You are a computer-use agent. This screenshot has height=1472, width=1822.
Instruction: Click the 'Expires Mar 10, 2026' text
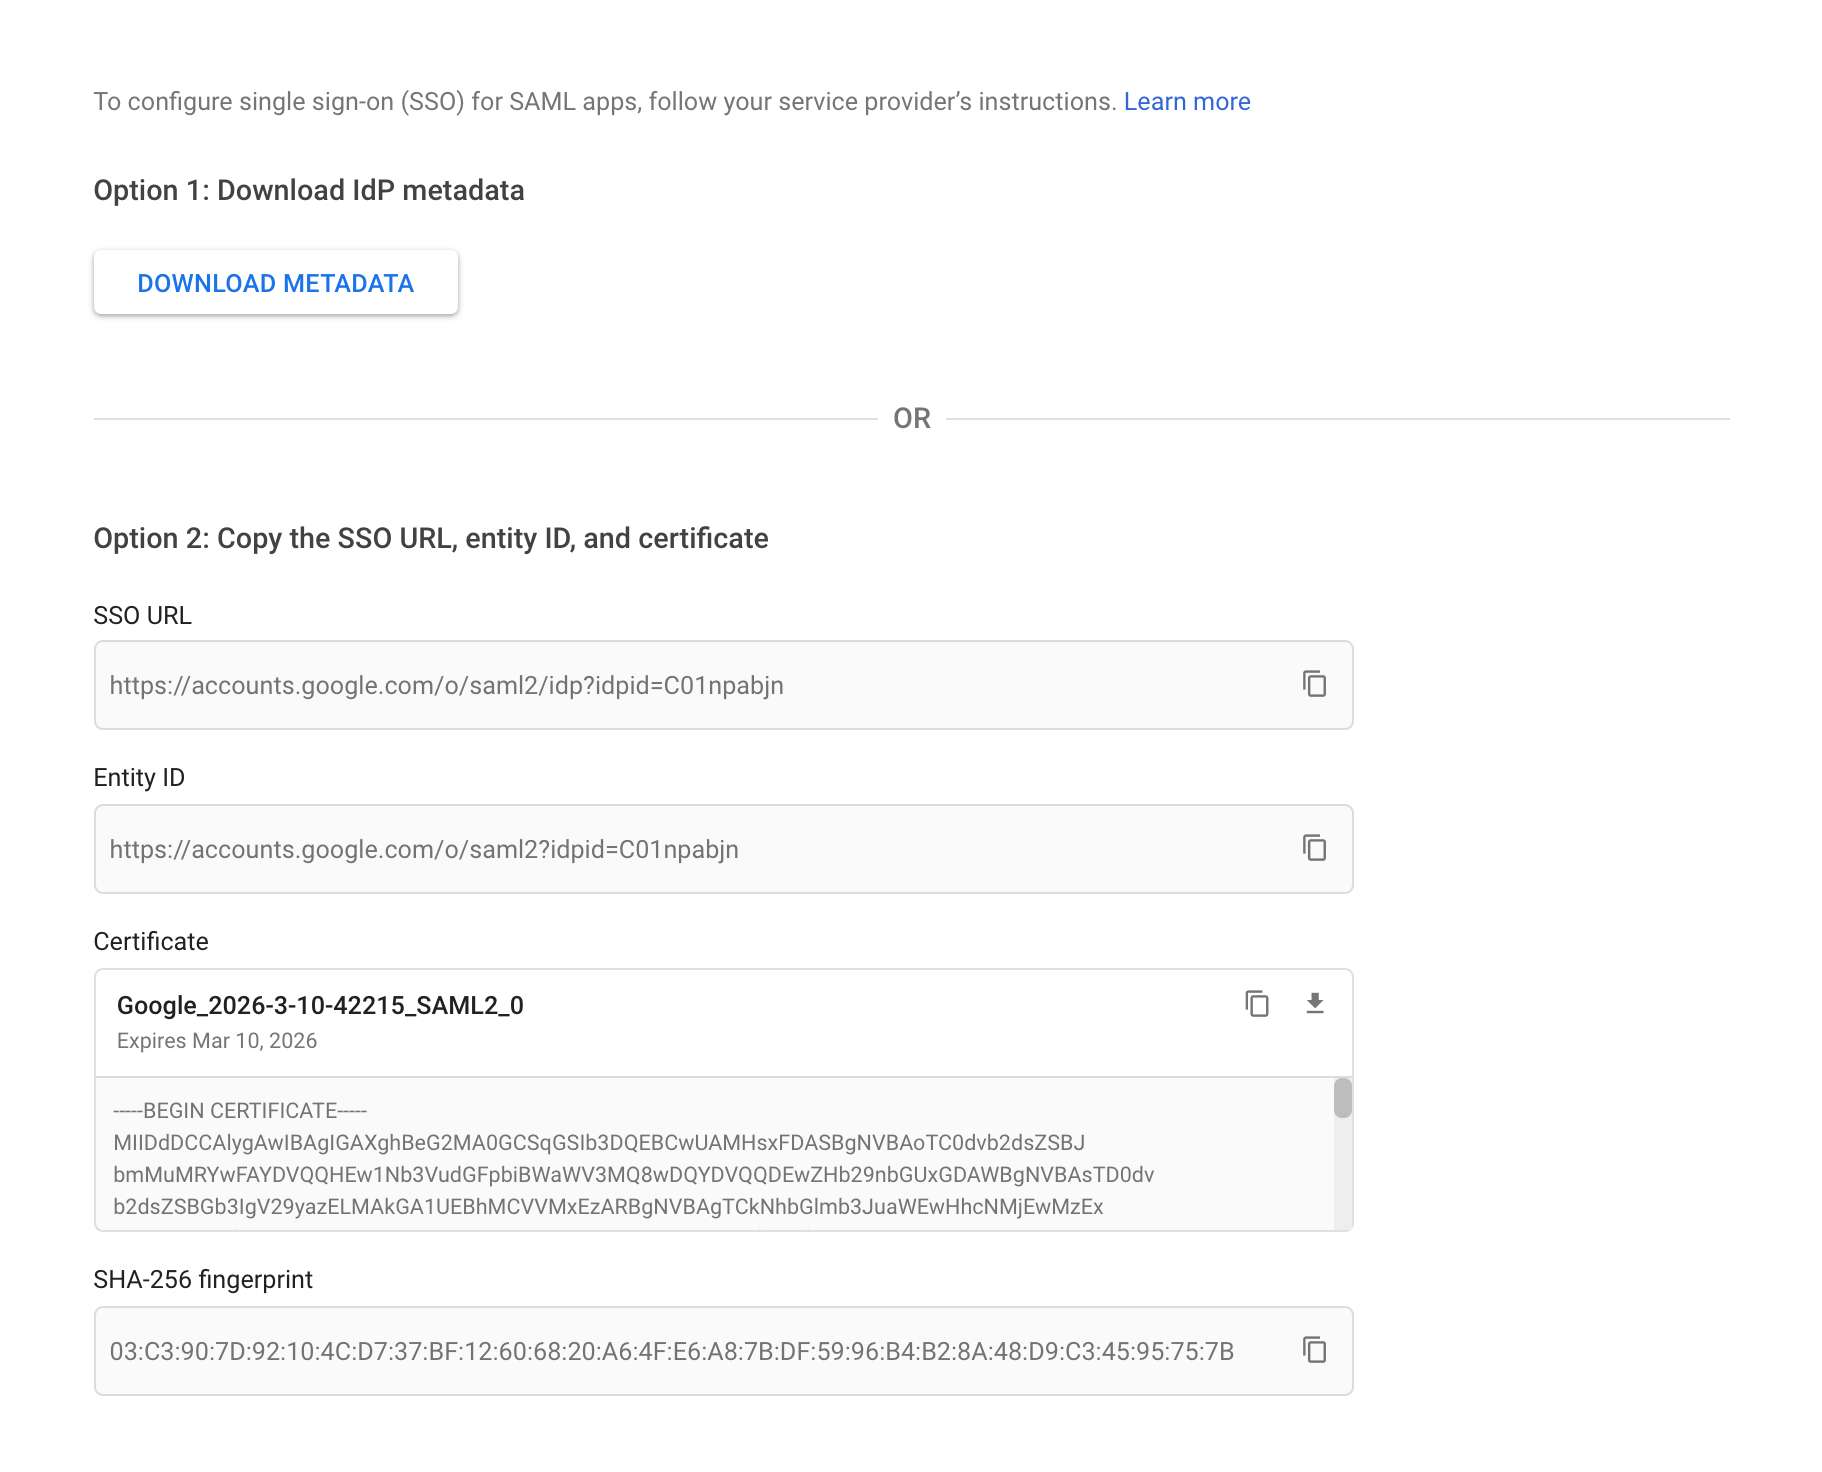[x=217, y=1041]
